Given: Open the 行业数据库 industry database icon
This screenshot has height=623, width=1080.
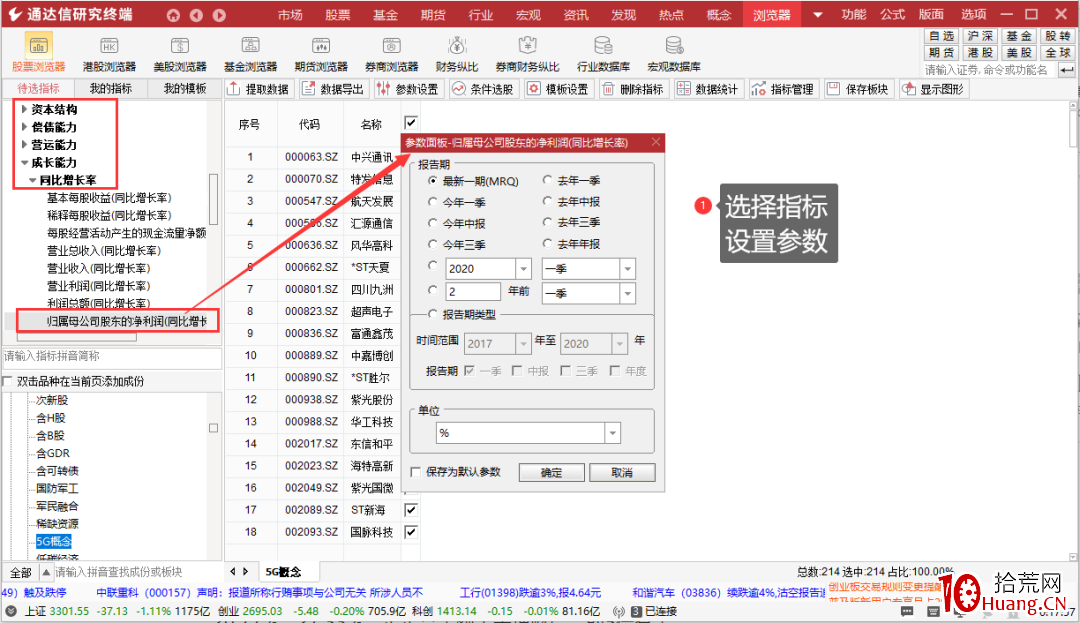Looking at the screenshot, I should pos(603,53).
